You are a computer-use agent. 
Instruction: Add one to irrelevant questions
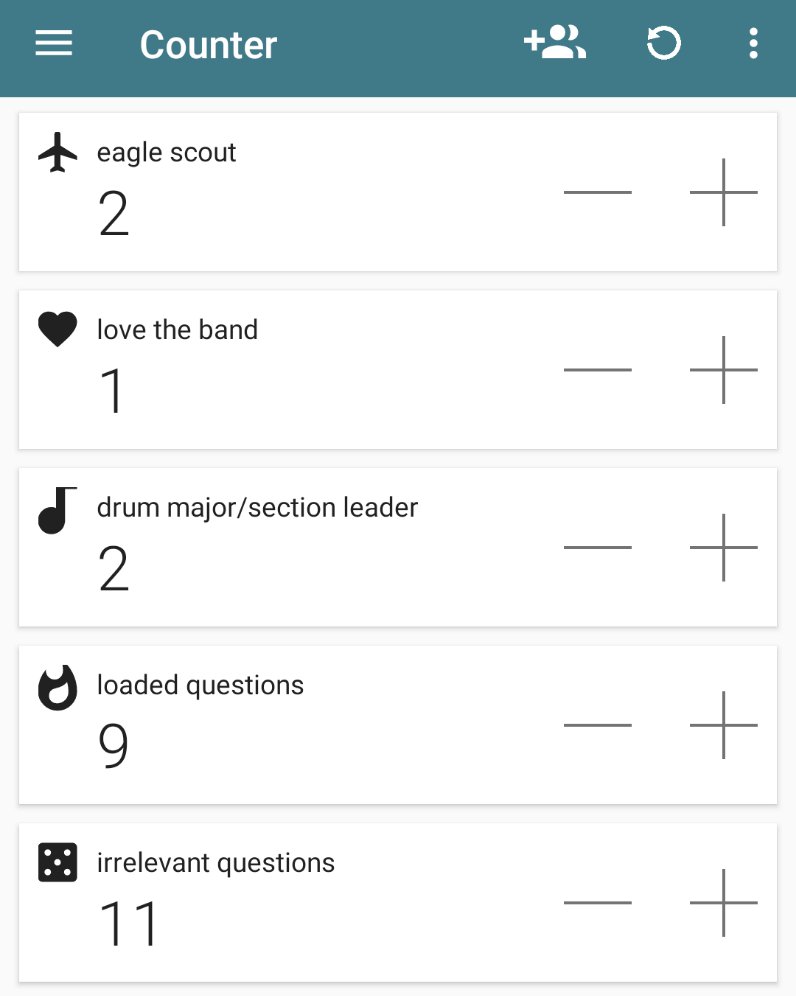click(724, 903)
